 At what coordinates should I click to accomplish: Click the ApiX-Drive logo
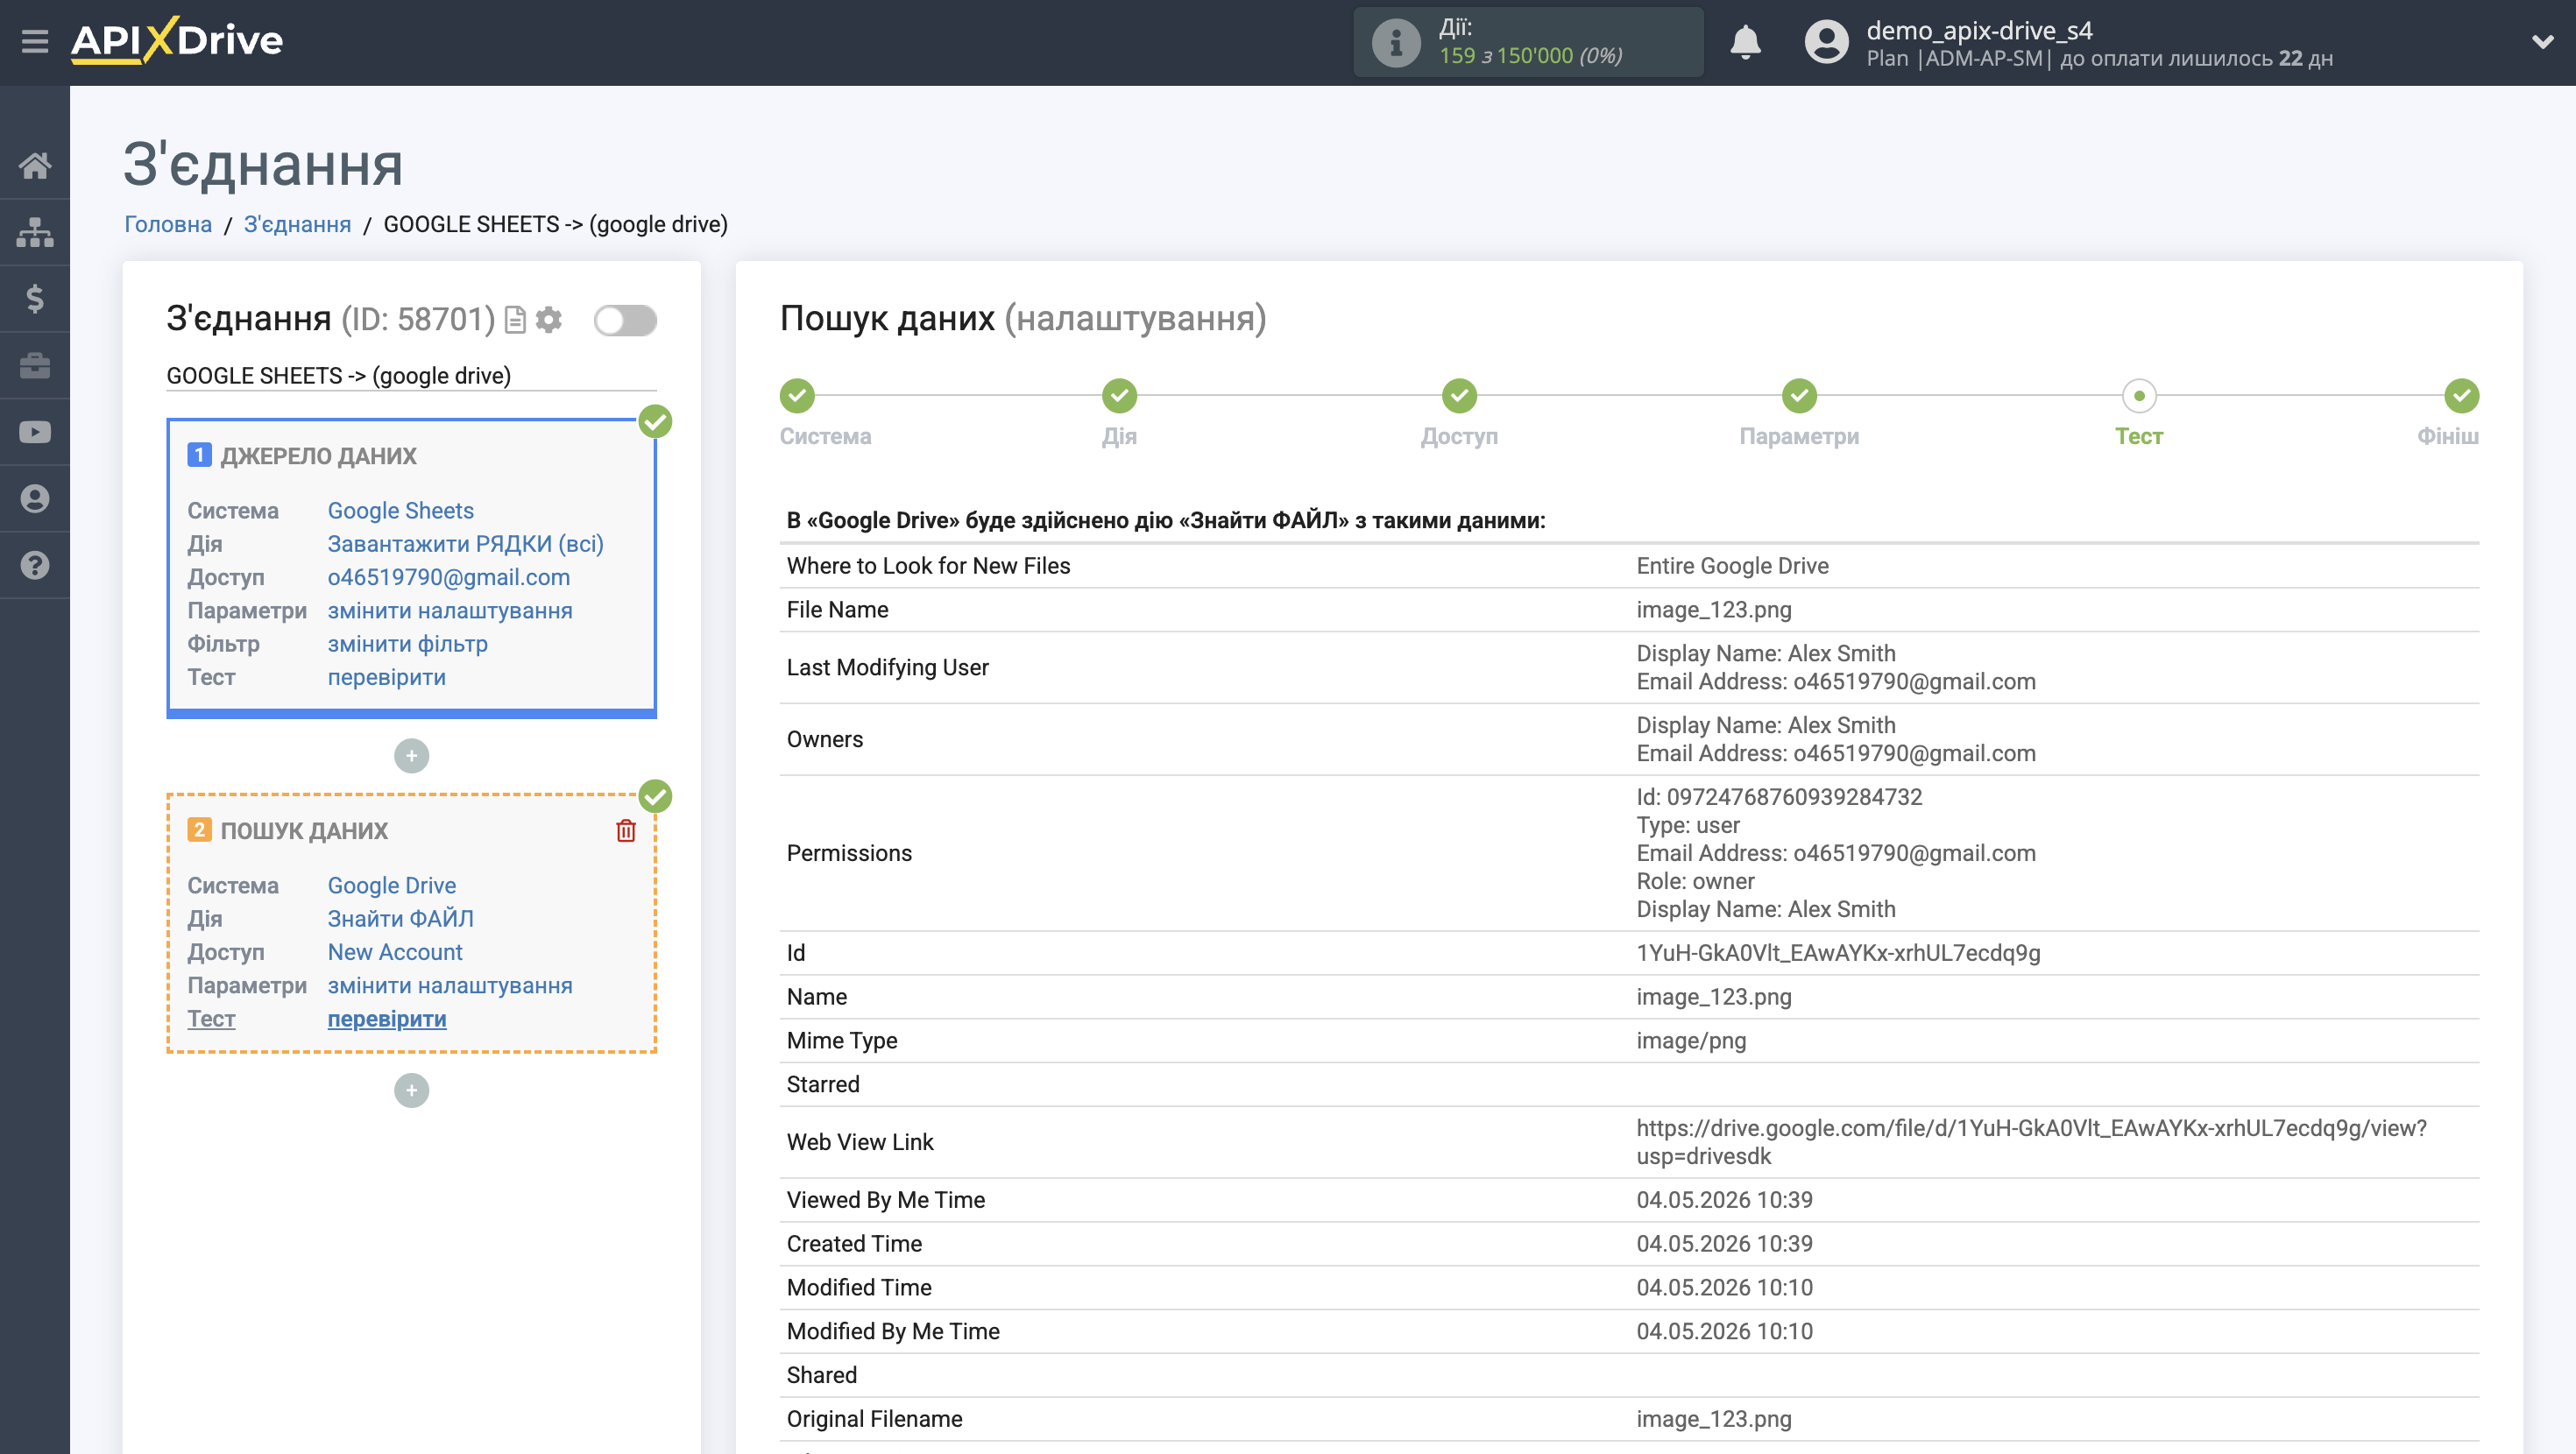click(177, 41)
